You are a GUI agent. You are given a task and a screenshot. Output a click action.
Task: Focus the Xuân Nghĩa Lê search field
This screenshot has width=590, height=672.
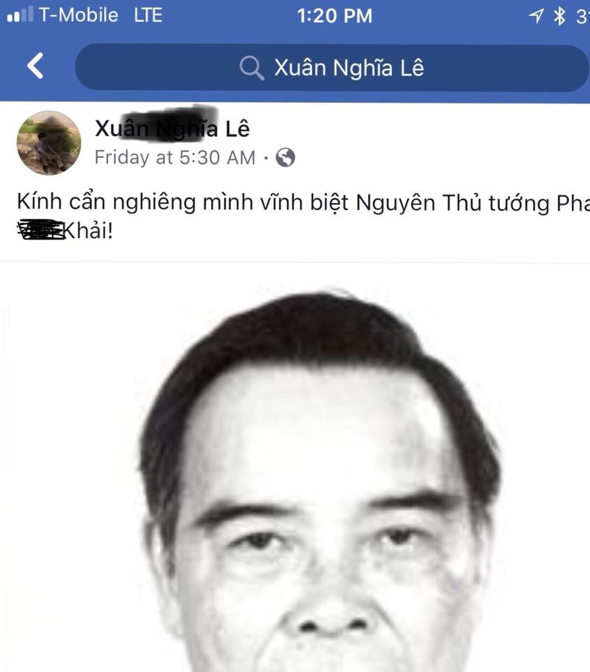332,67
